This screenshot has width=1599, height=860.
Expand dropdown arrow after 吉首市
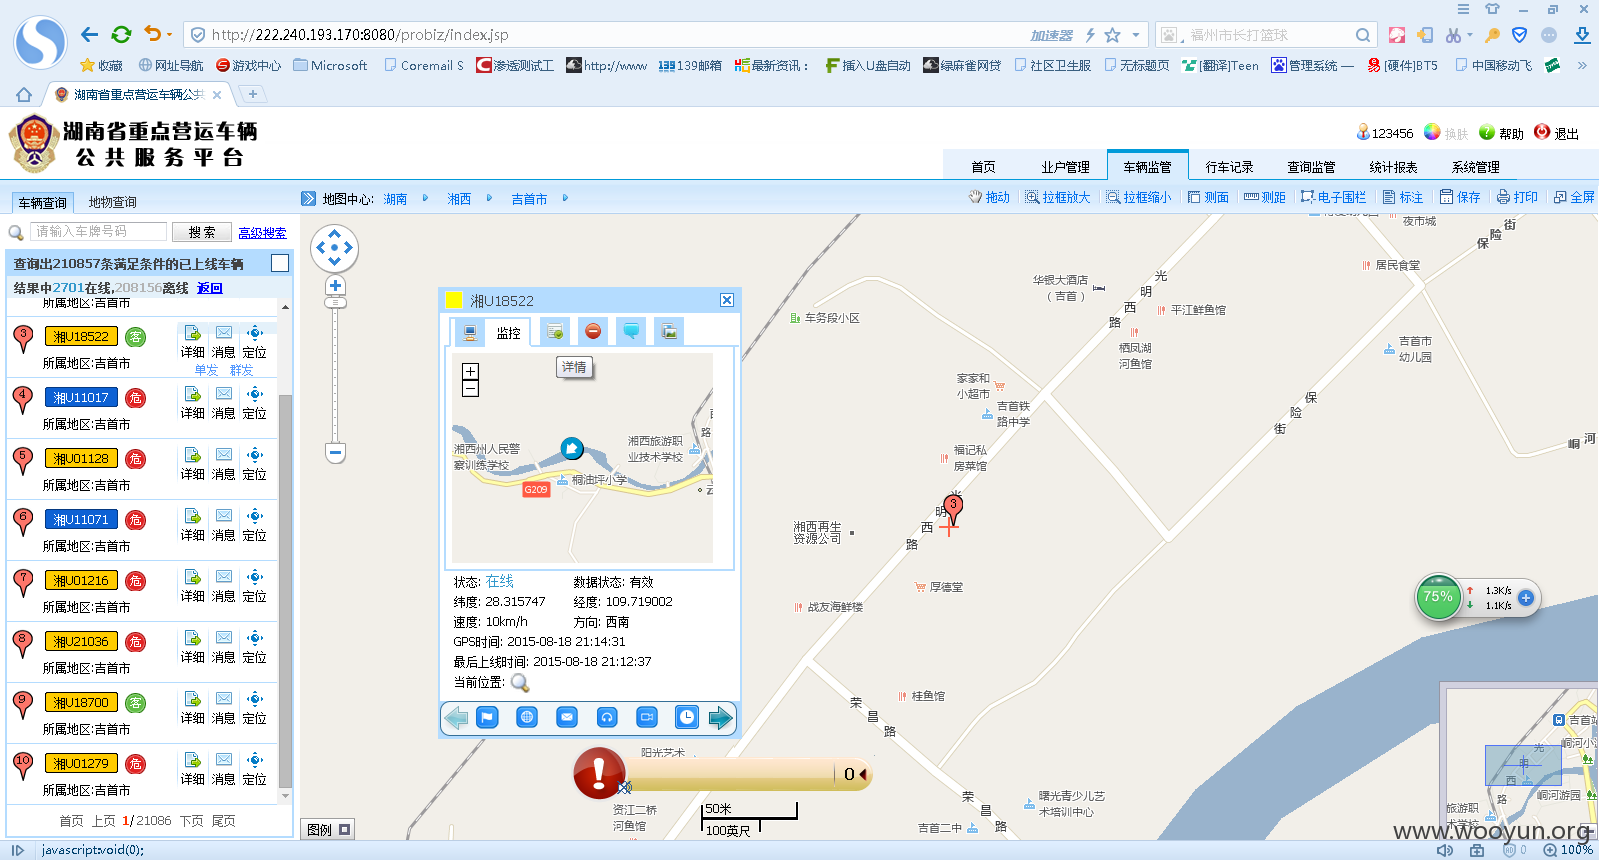coord(565,198)
